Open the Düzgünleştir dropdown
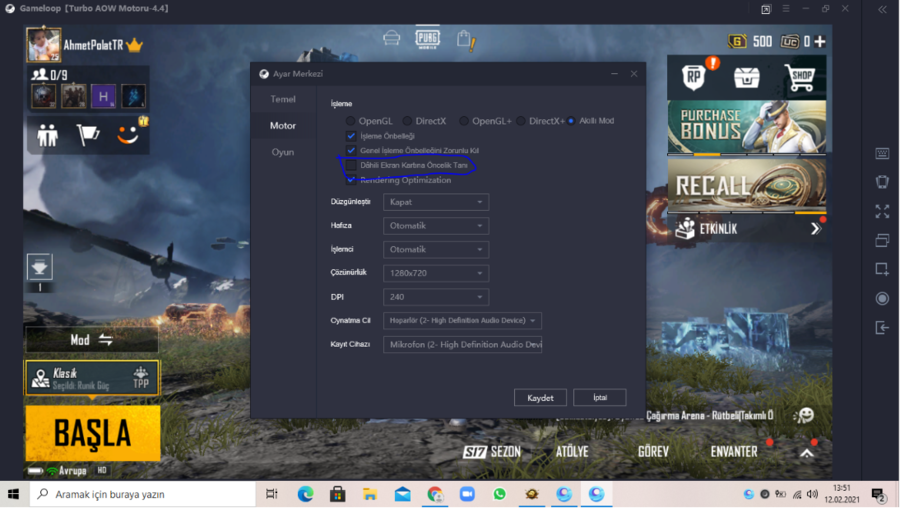This screenshot has height=508, width=900. 436,202
